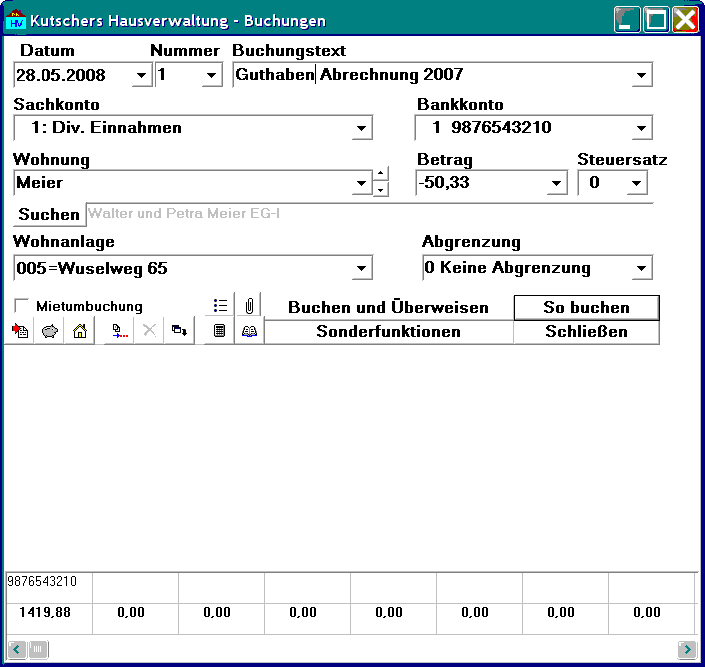
Task: Click Buchen und Überweisen button
Action: pyautogui.click(x=388, y=307)
